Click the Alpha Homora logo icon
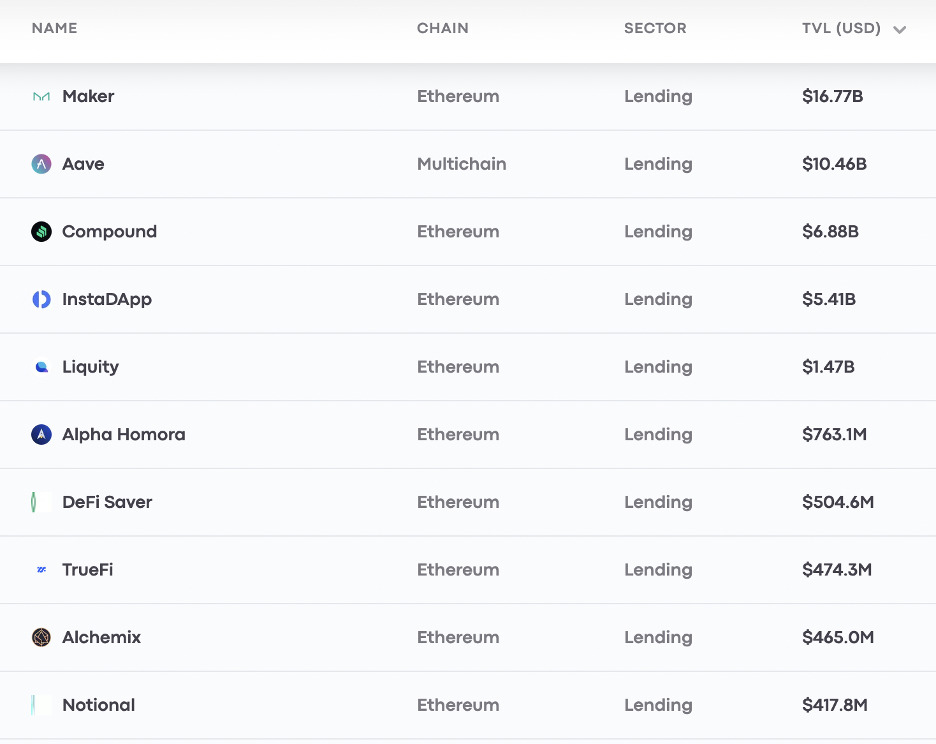Screen dimensions: 936x744 pos(41,434)
